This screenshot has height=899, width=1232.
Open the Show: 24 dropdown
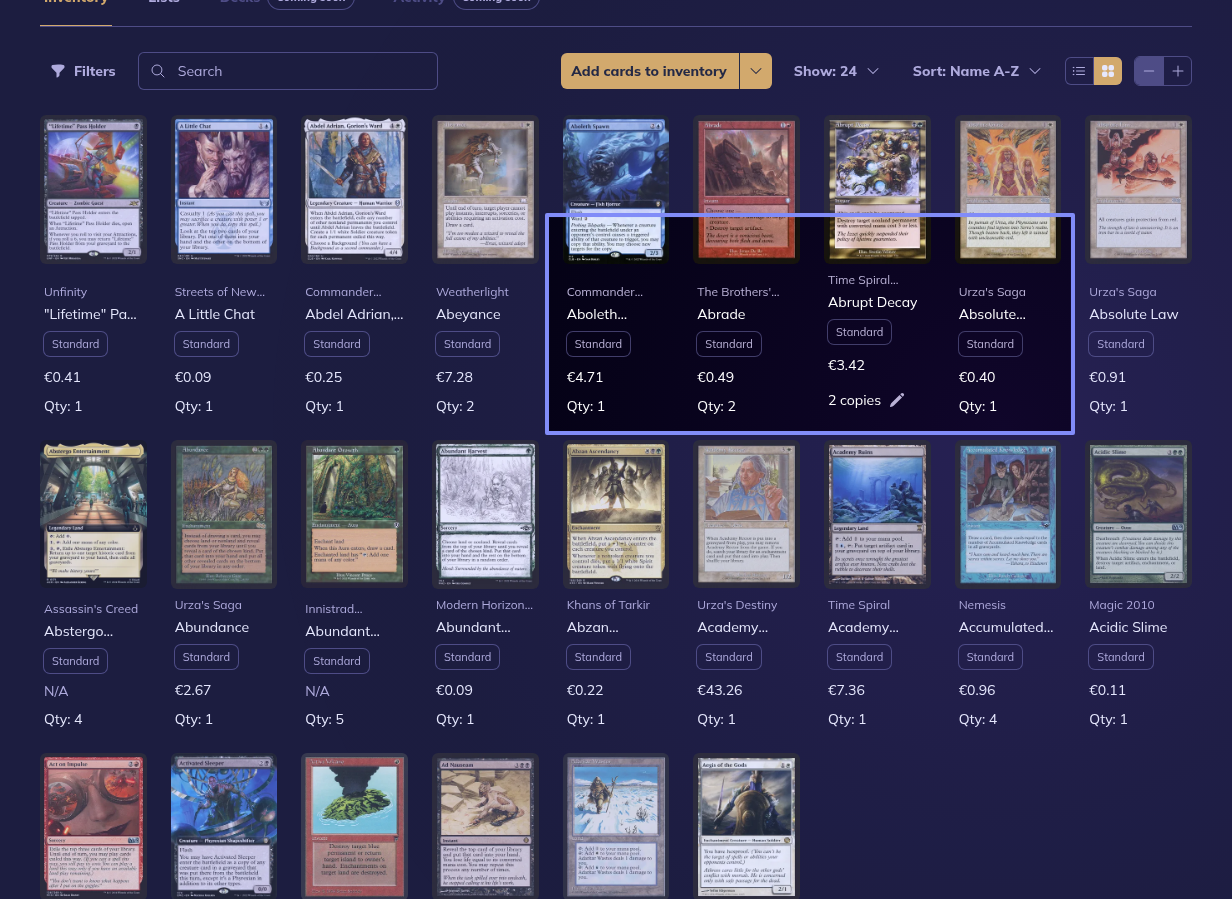836,71
